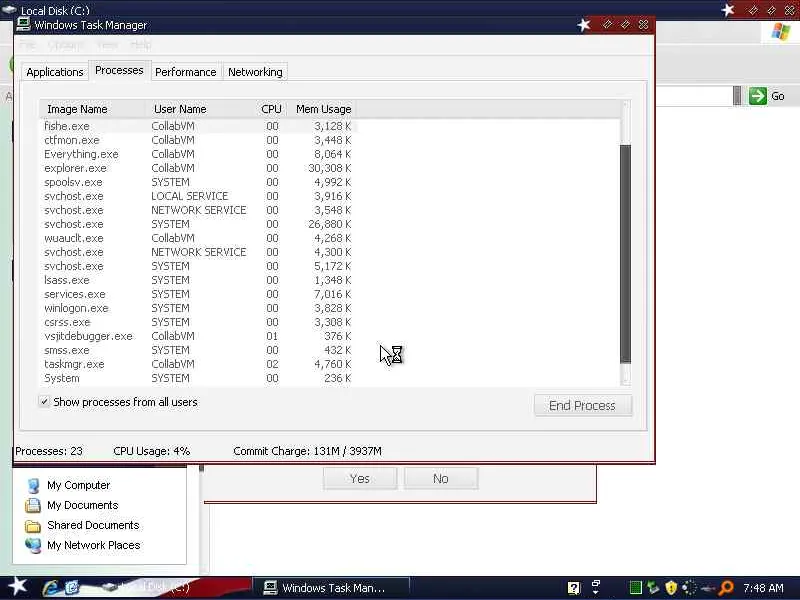Click the Local Disk title bar drive icon
Viewport: 800px width, 600px height.
pos(9,9)
